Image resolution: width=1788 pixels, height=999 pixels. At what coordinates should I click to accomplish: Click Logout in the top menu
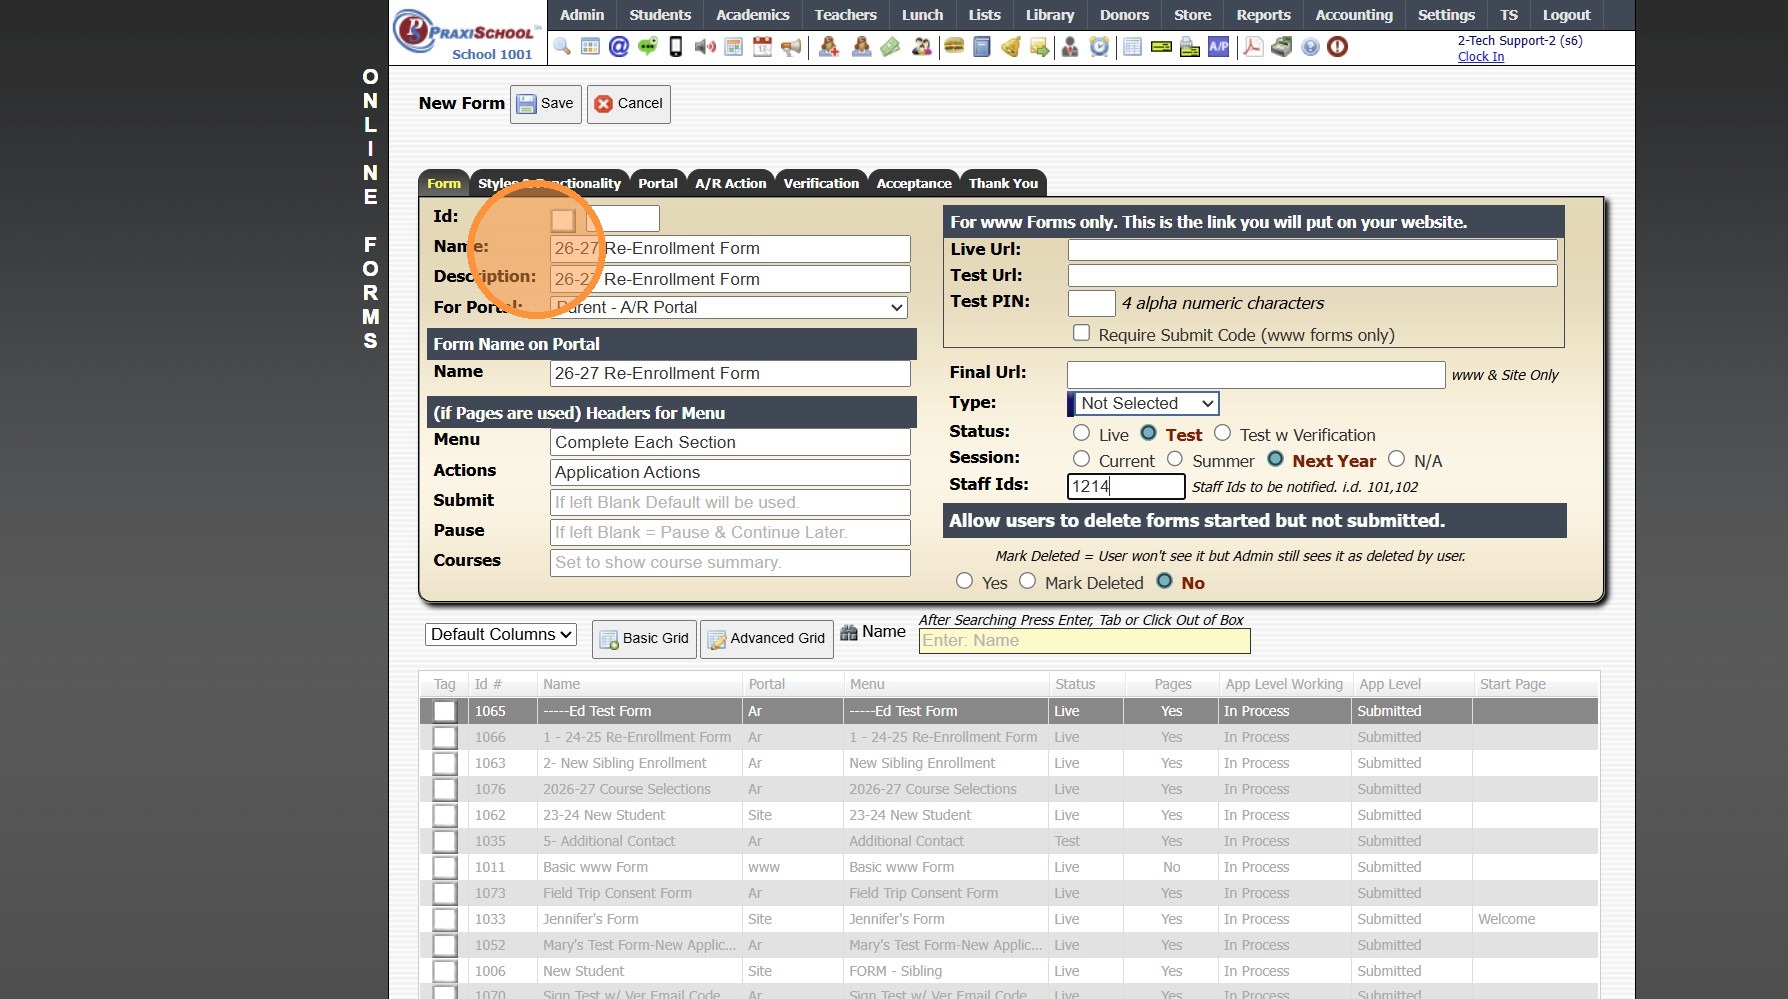[x=1566, y=15]
